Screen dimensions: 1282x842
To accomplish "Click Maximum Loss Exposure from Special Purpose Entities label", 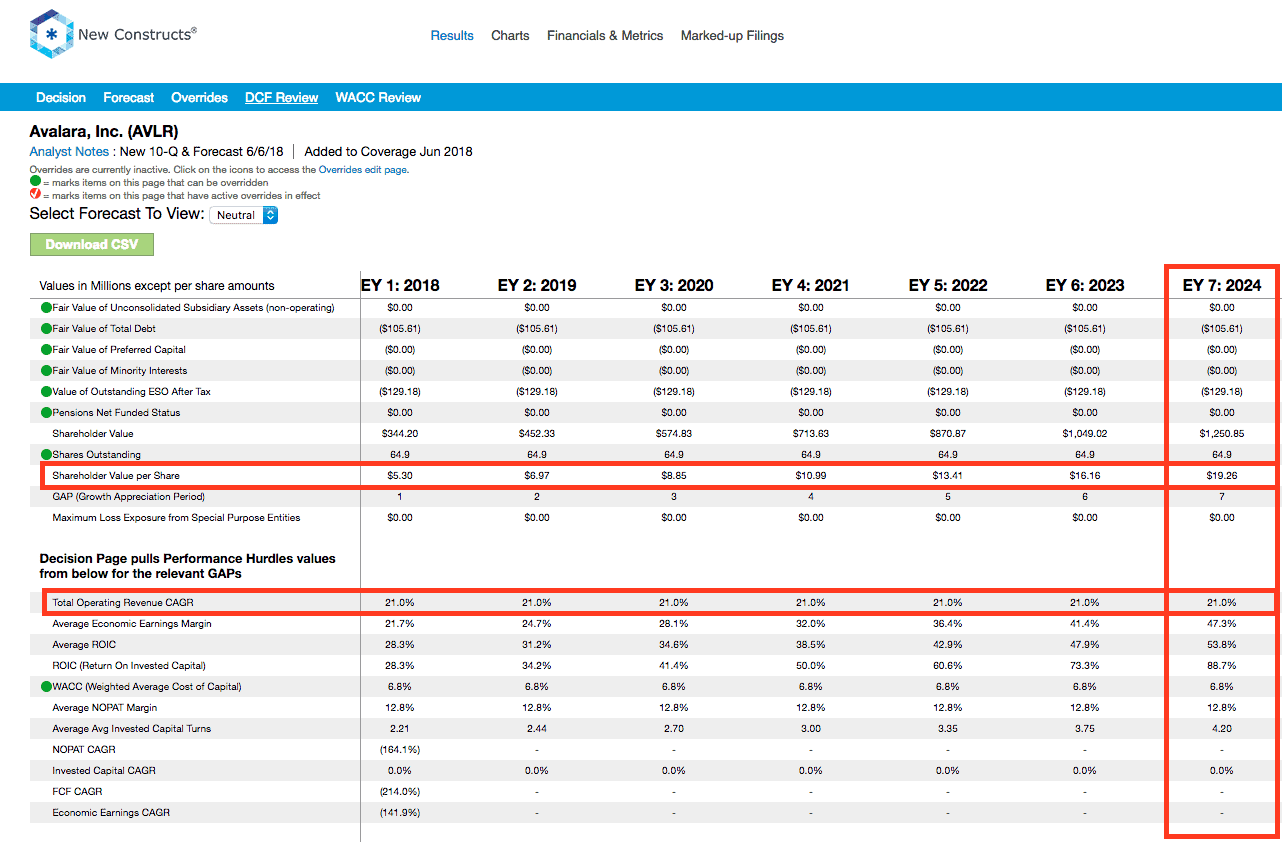I will click(x=176, y=517).
